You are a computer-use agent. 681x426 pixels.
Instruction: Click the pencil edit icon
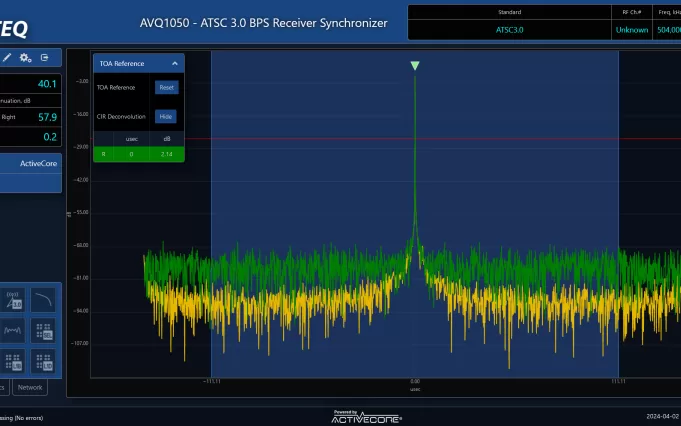click(7, 58)
